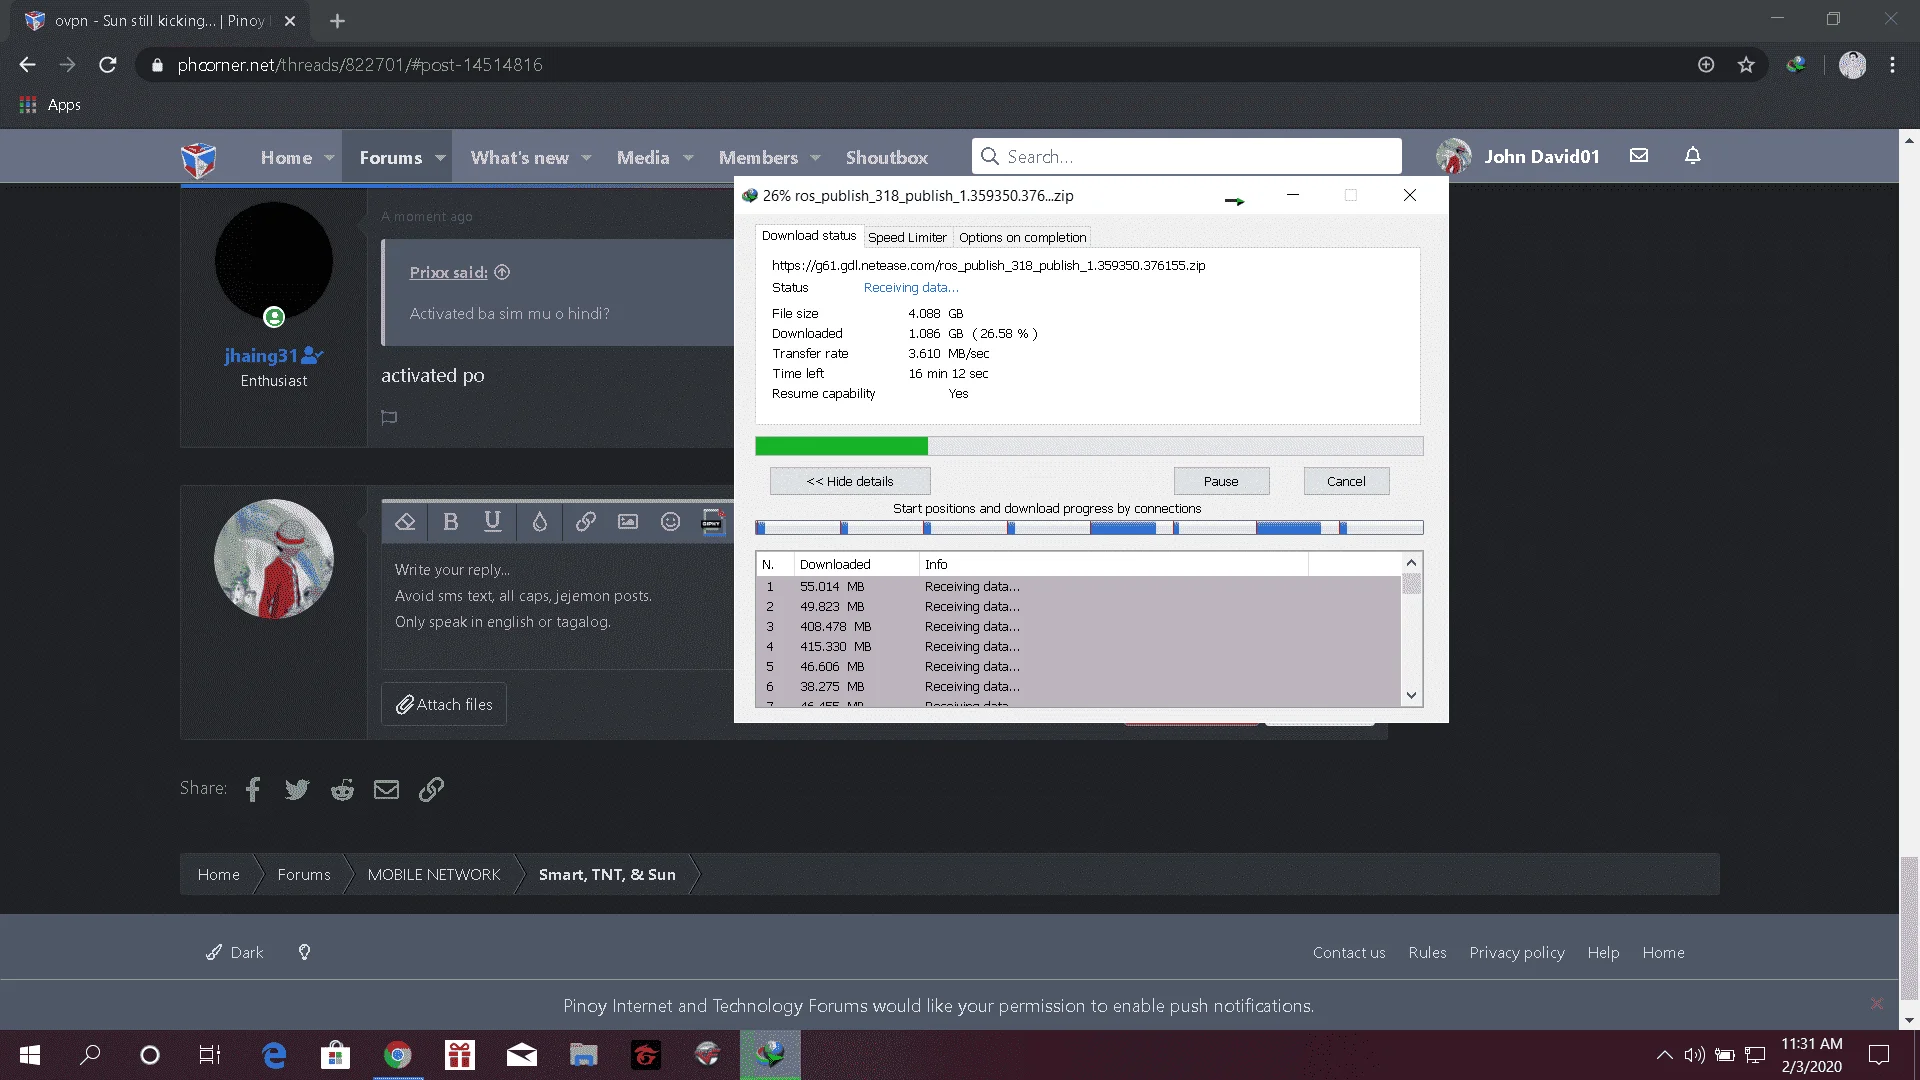The height and width of the screenshot is (1080, 1920).
Task: Show hidden system tray icons with the chevron
Action: pyautogui.click(x=1664, y=1055)
